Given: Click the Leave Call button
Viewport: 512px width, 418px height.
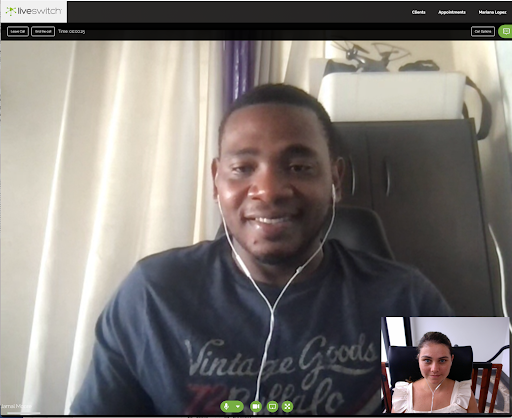Looking at the screenshot, I should click(18, 31).
